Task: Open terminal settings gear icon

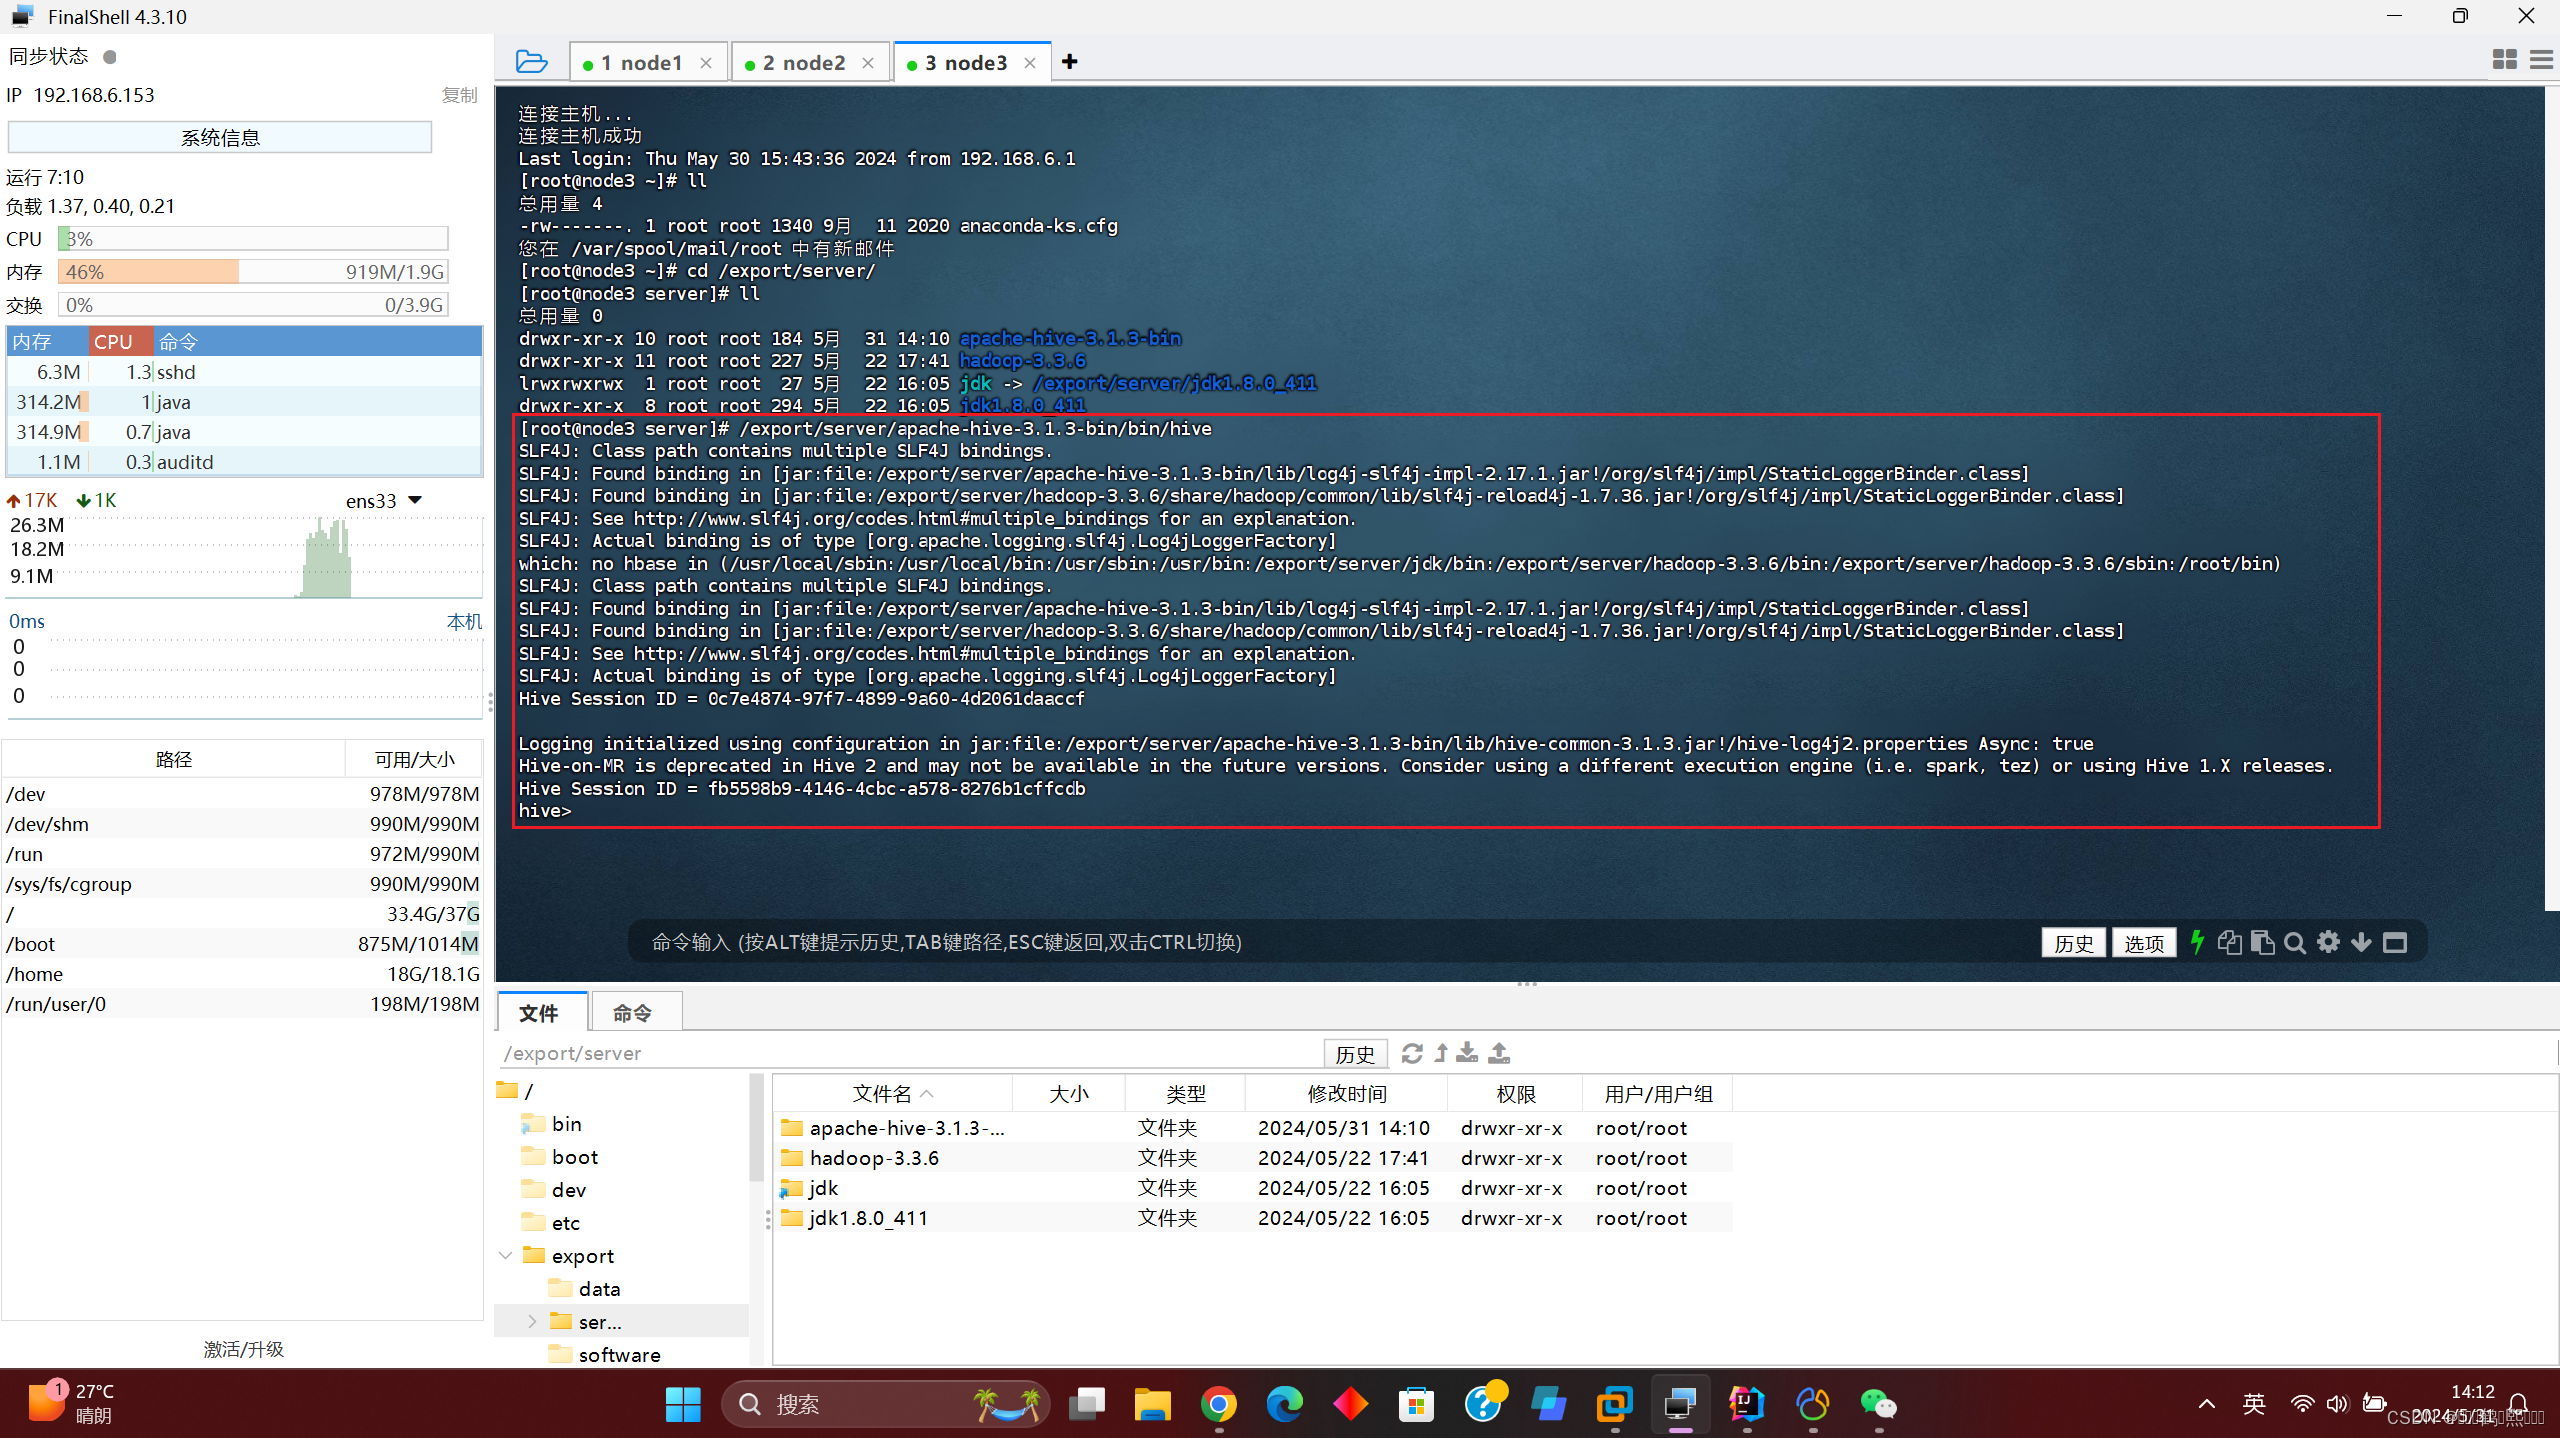Action: (x=2328, y=942)
